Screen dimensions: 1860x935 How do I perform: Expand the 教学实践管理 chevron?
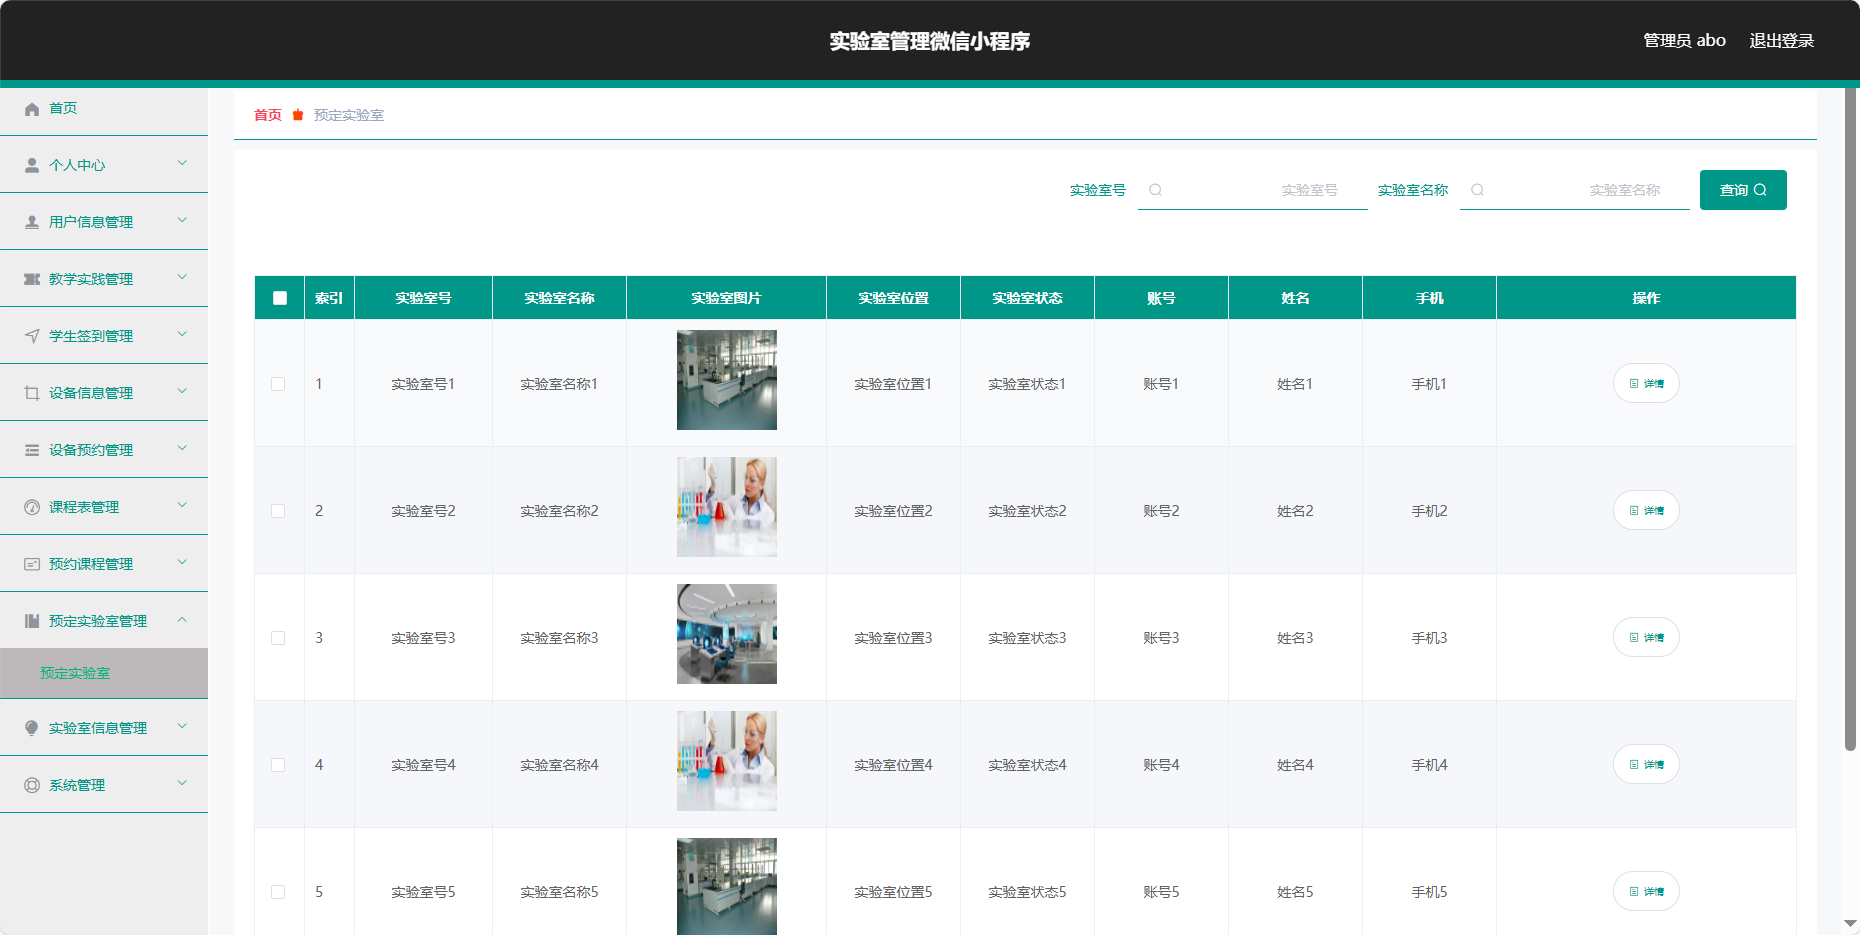[182, 277]
